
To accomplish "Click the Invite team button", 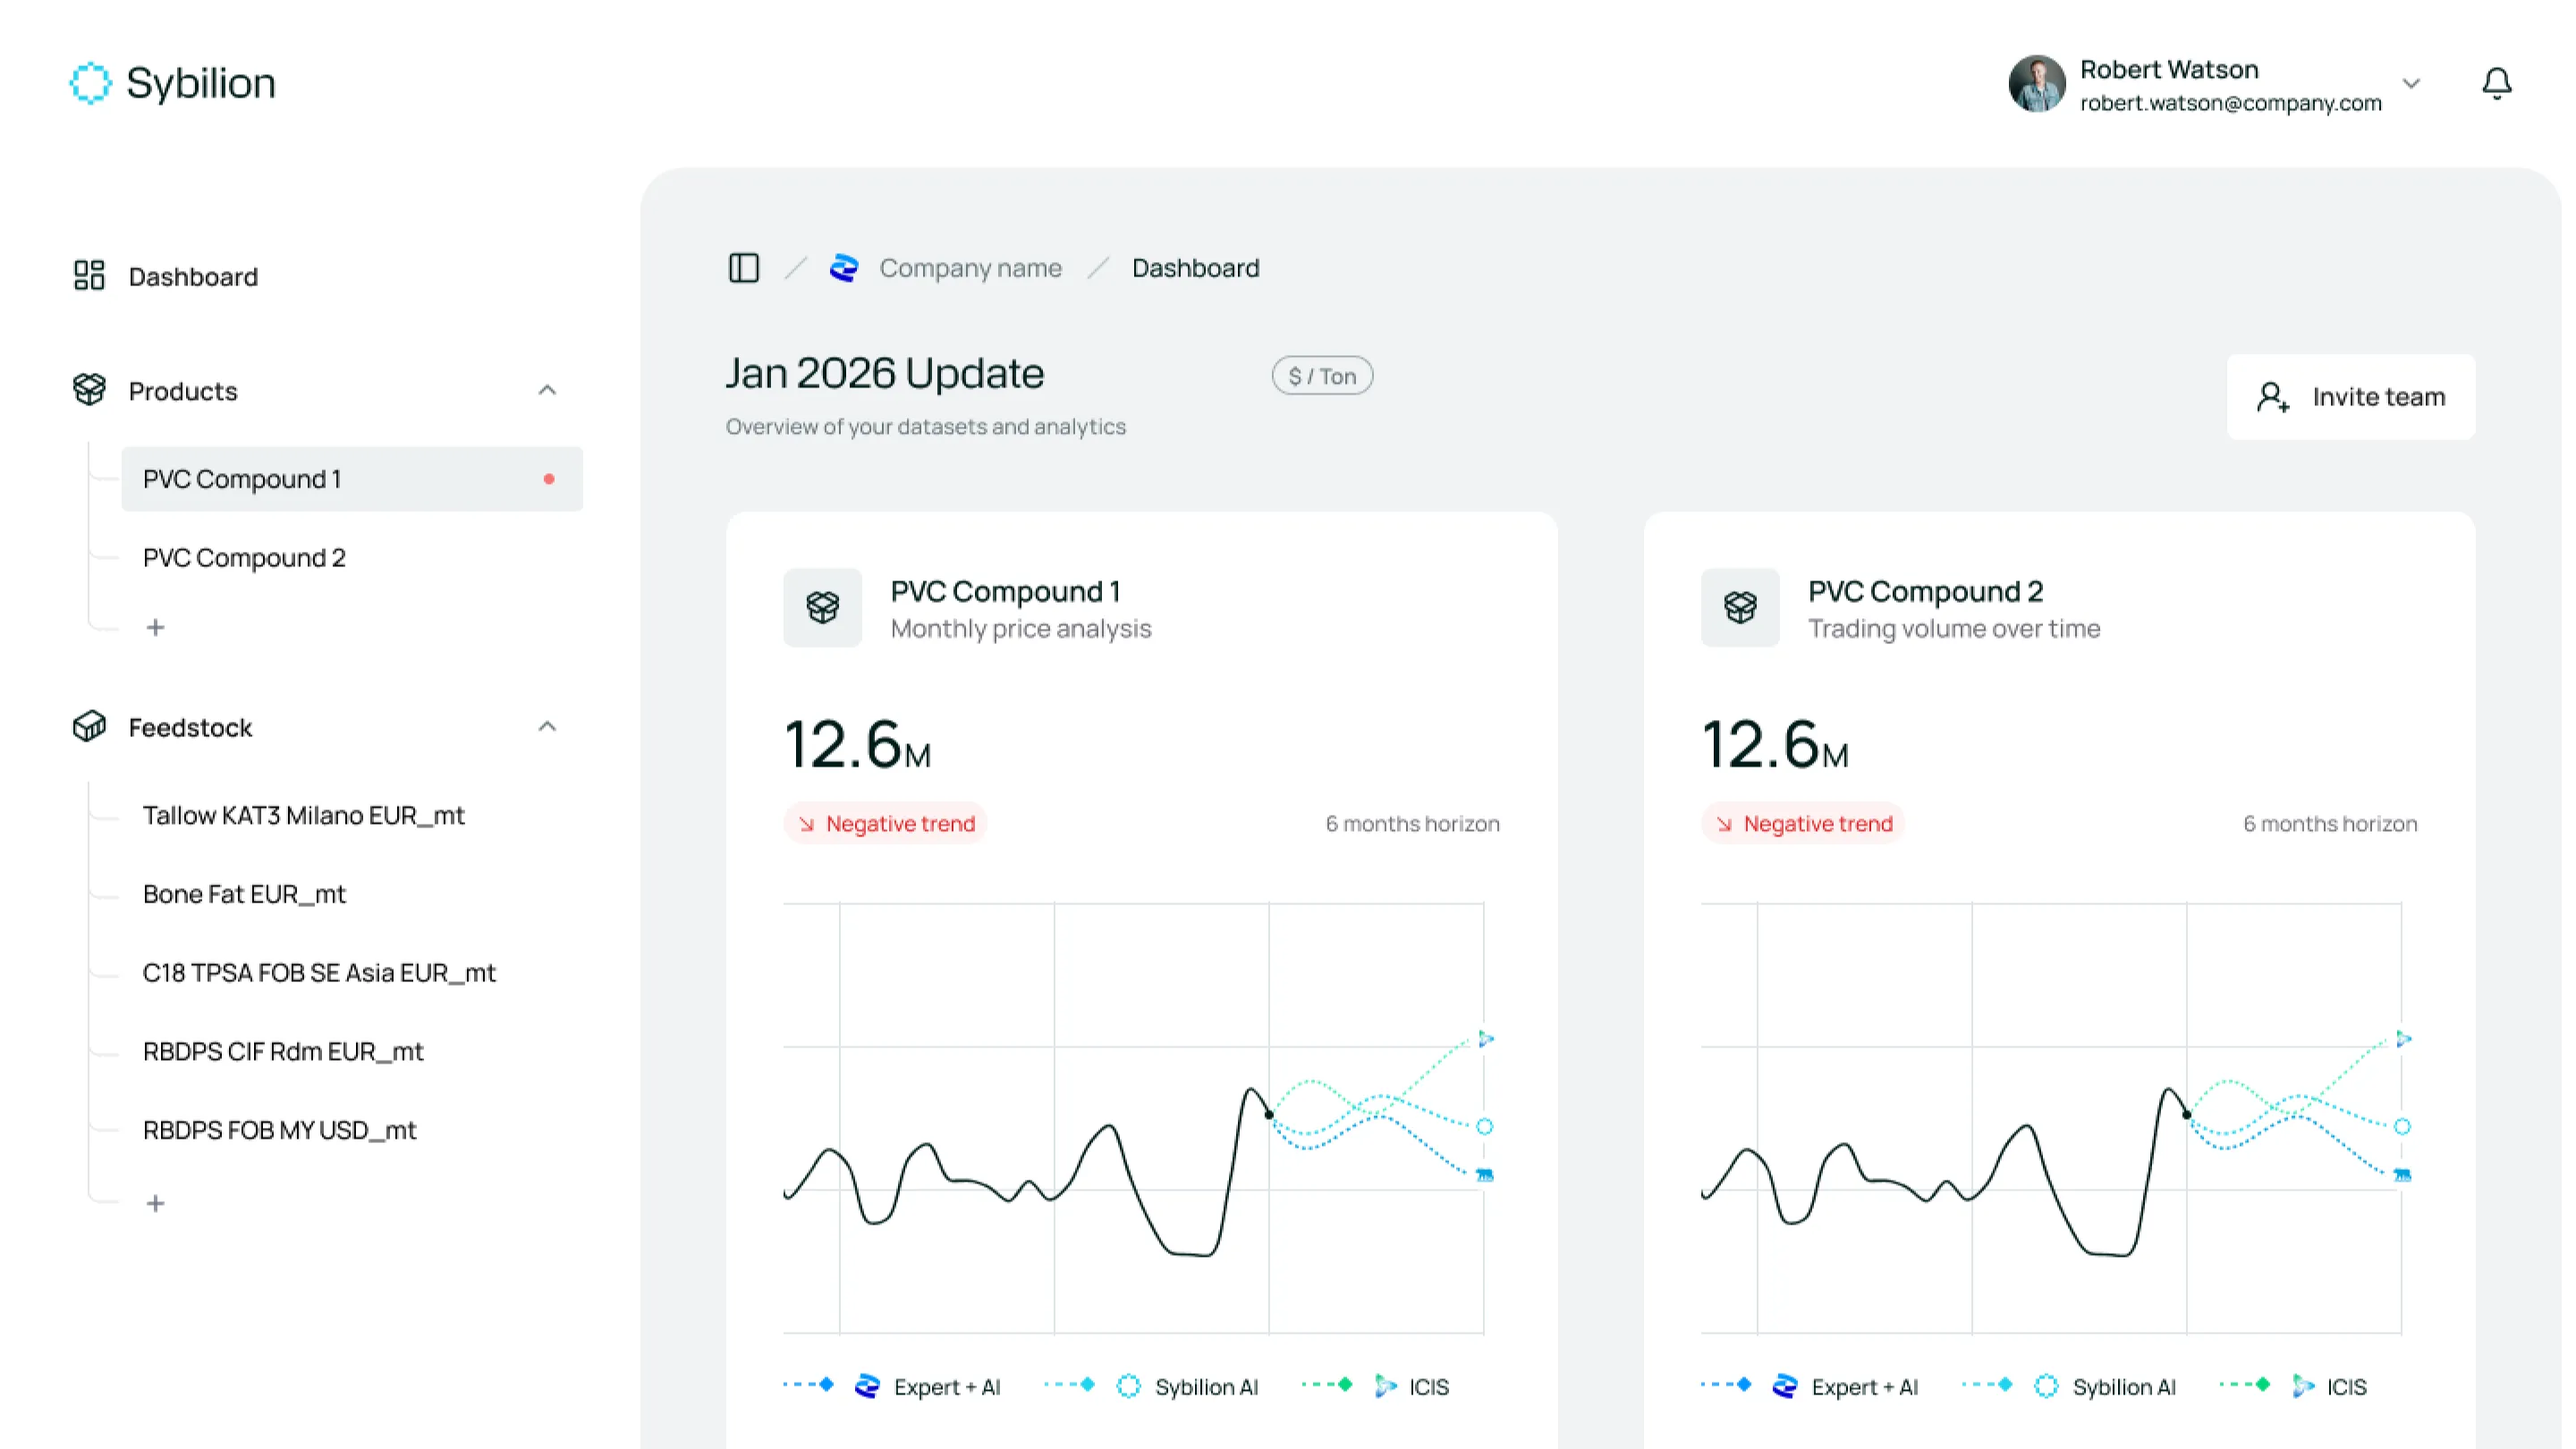I will (2350, 397).
